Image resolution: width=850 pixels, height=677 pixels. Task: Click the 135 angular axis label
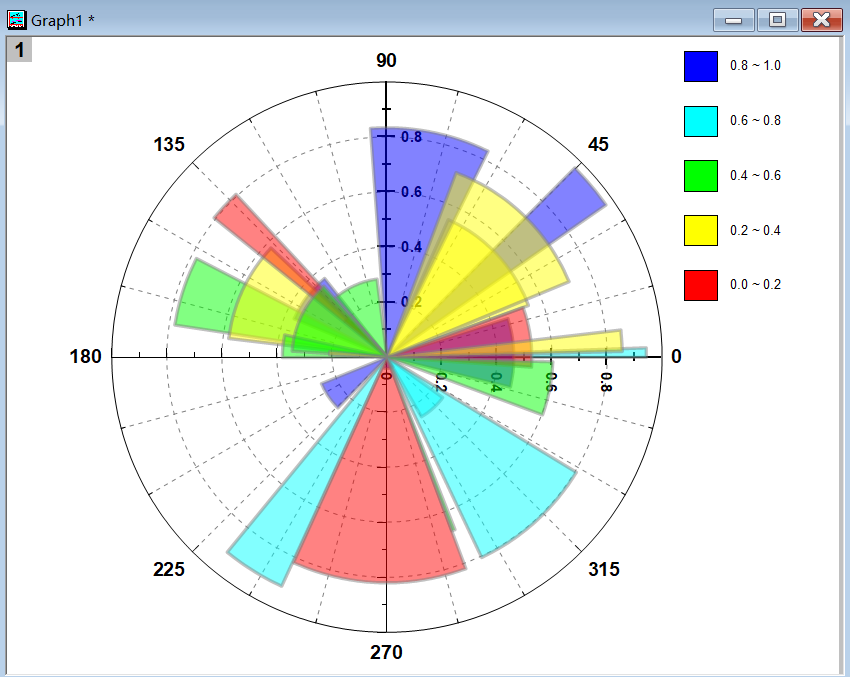(x=169, y=144)
